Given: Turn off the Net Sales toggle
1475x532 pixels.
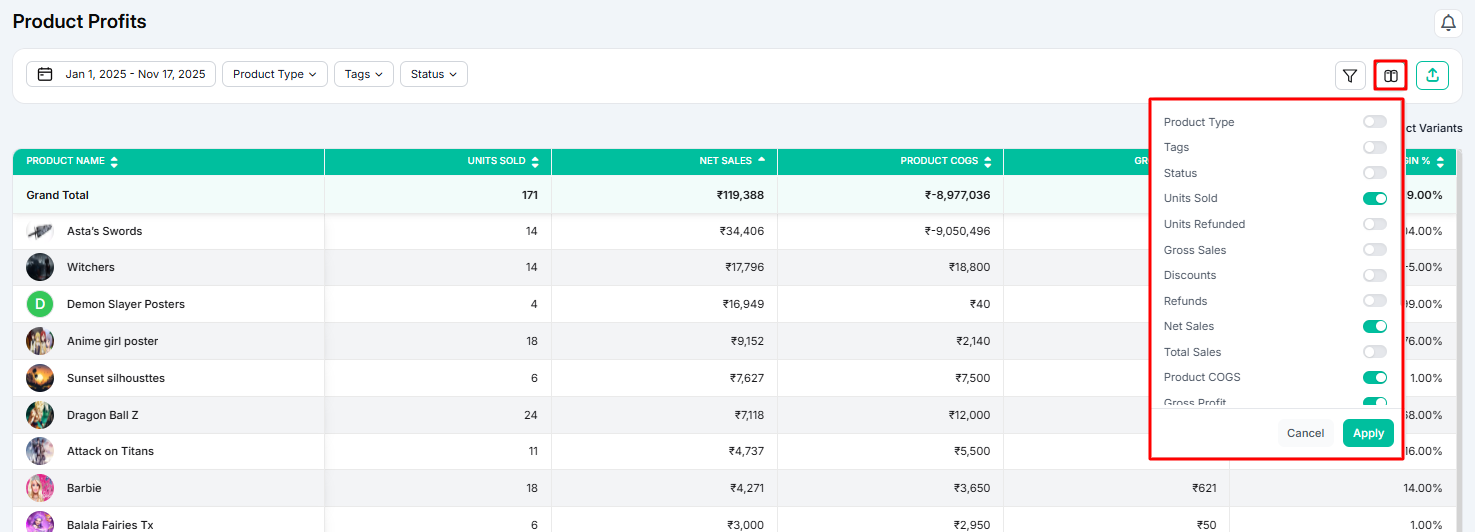Looking at the screenshot, I should pos(1374,326).
